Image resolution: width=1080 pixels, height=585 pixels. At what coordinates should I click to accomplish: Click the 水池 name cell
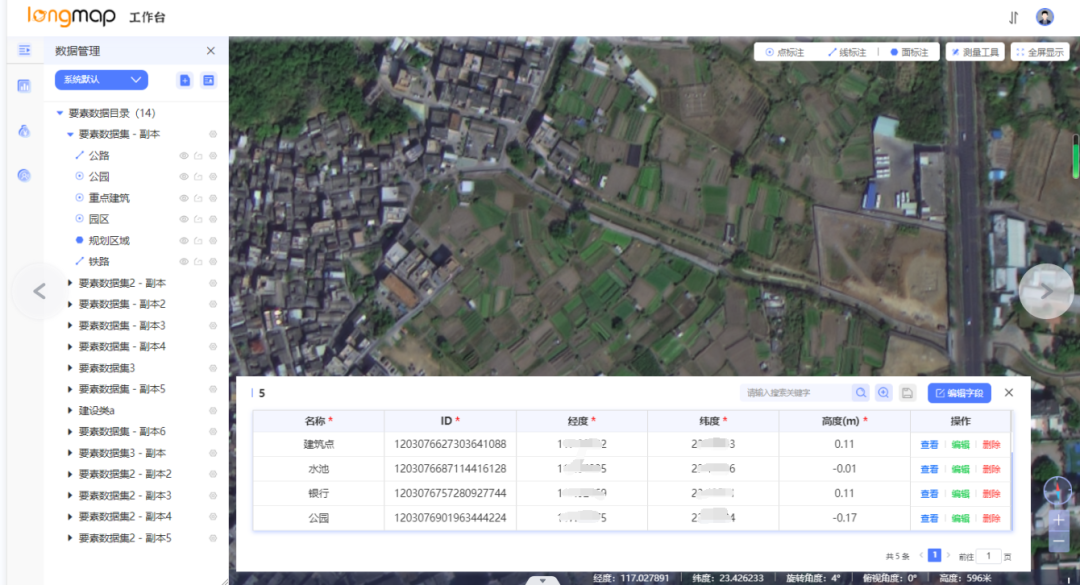click(318, 469)
